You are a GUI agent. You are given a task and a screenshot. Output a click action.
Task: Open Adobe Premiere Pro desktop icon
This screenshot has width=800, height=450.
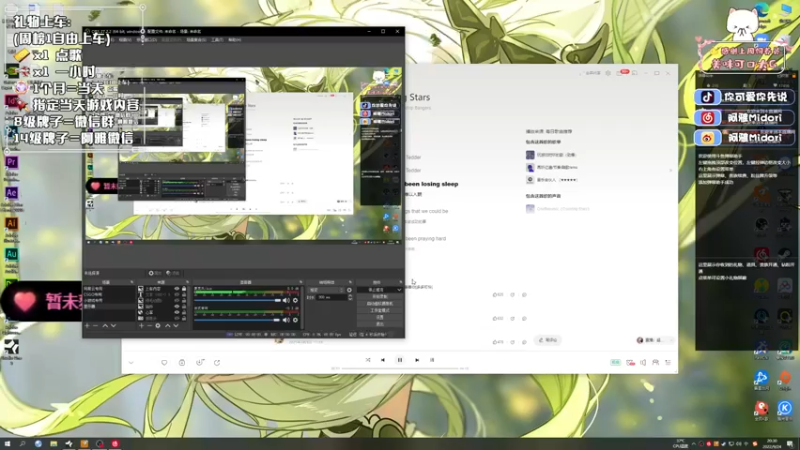pos(11,162)
